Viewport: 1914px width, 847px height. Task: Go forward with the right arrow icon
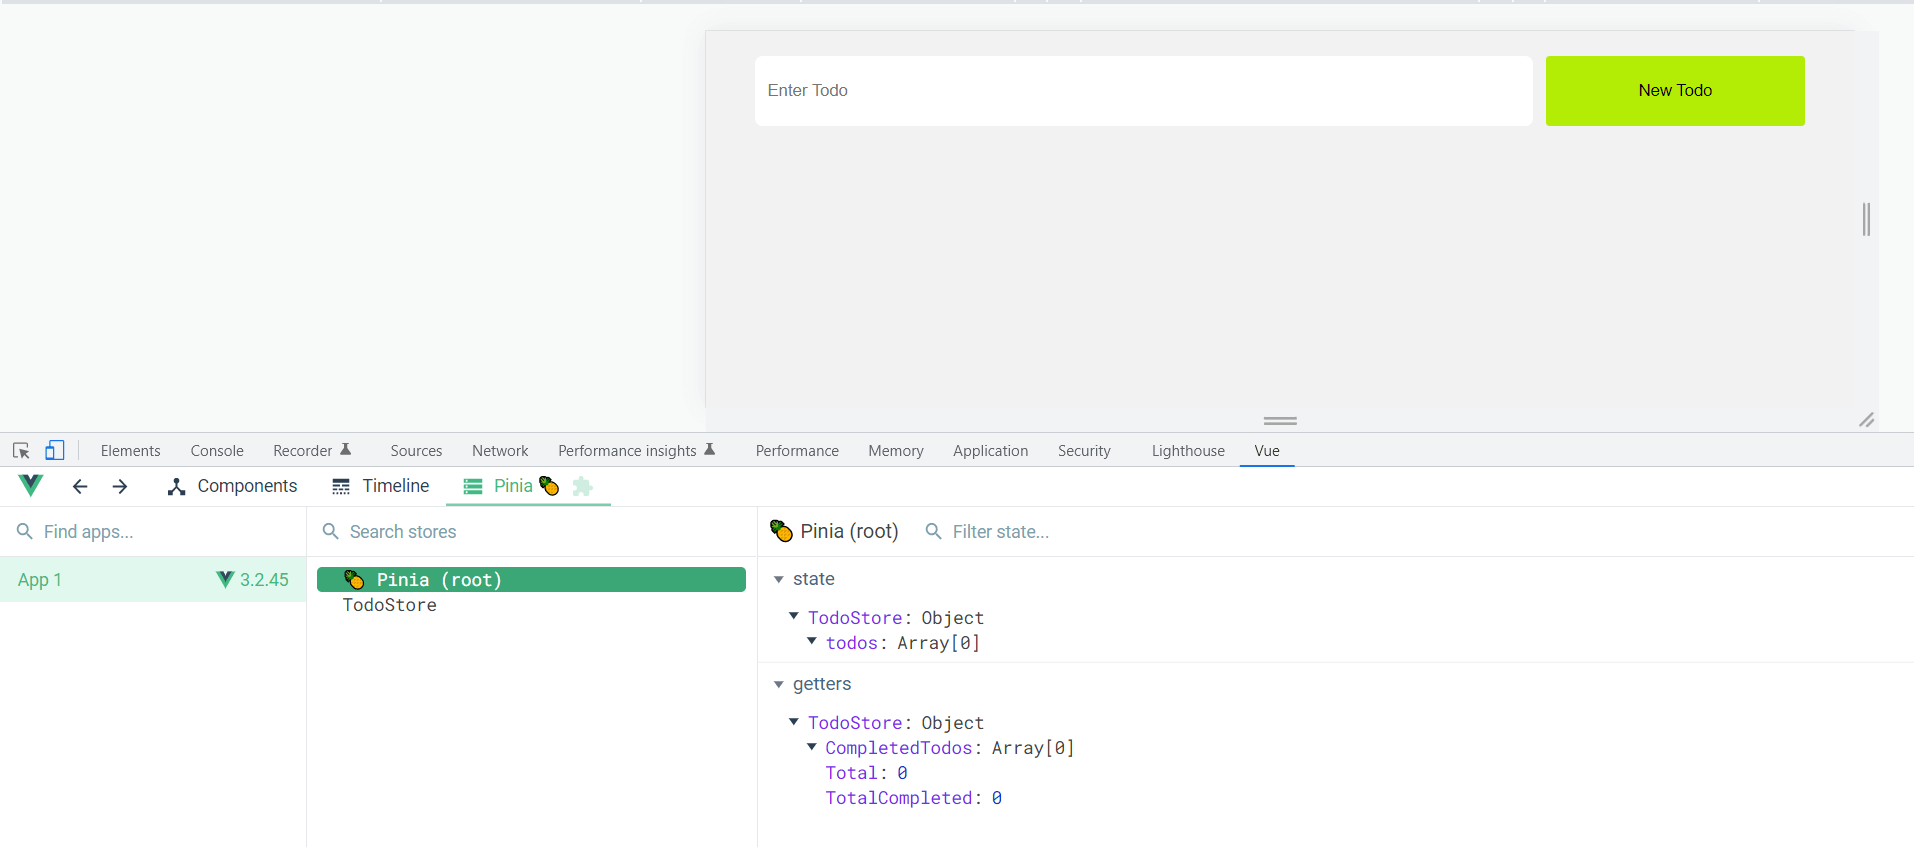coord(120,486)
